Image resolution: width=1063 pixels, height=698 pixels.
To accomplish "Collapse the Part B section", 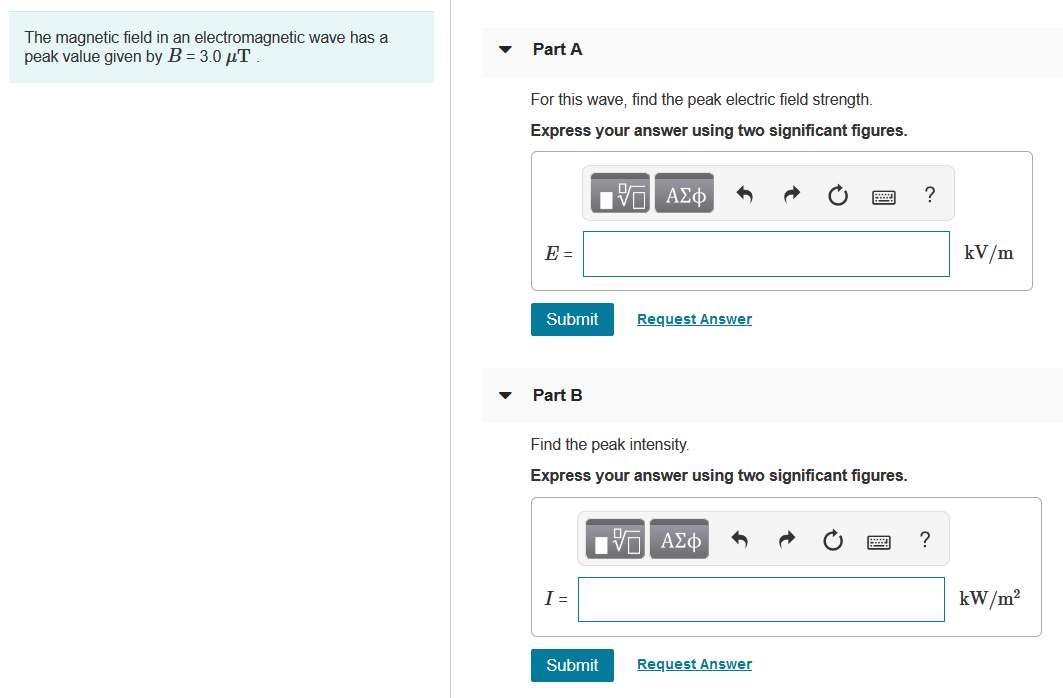I will [x=505, y=396].
